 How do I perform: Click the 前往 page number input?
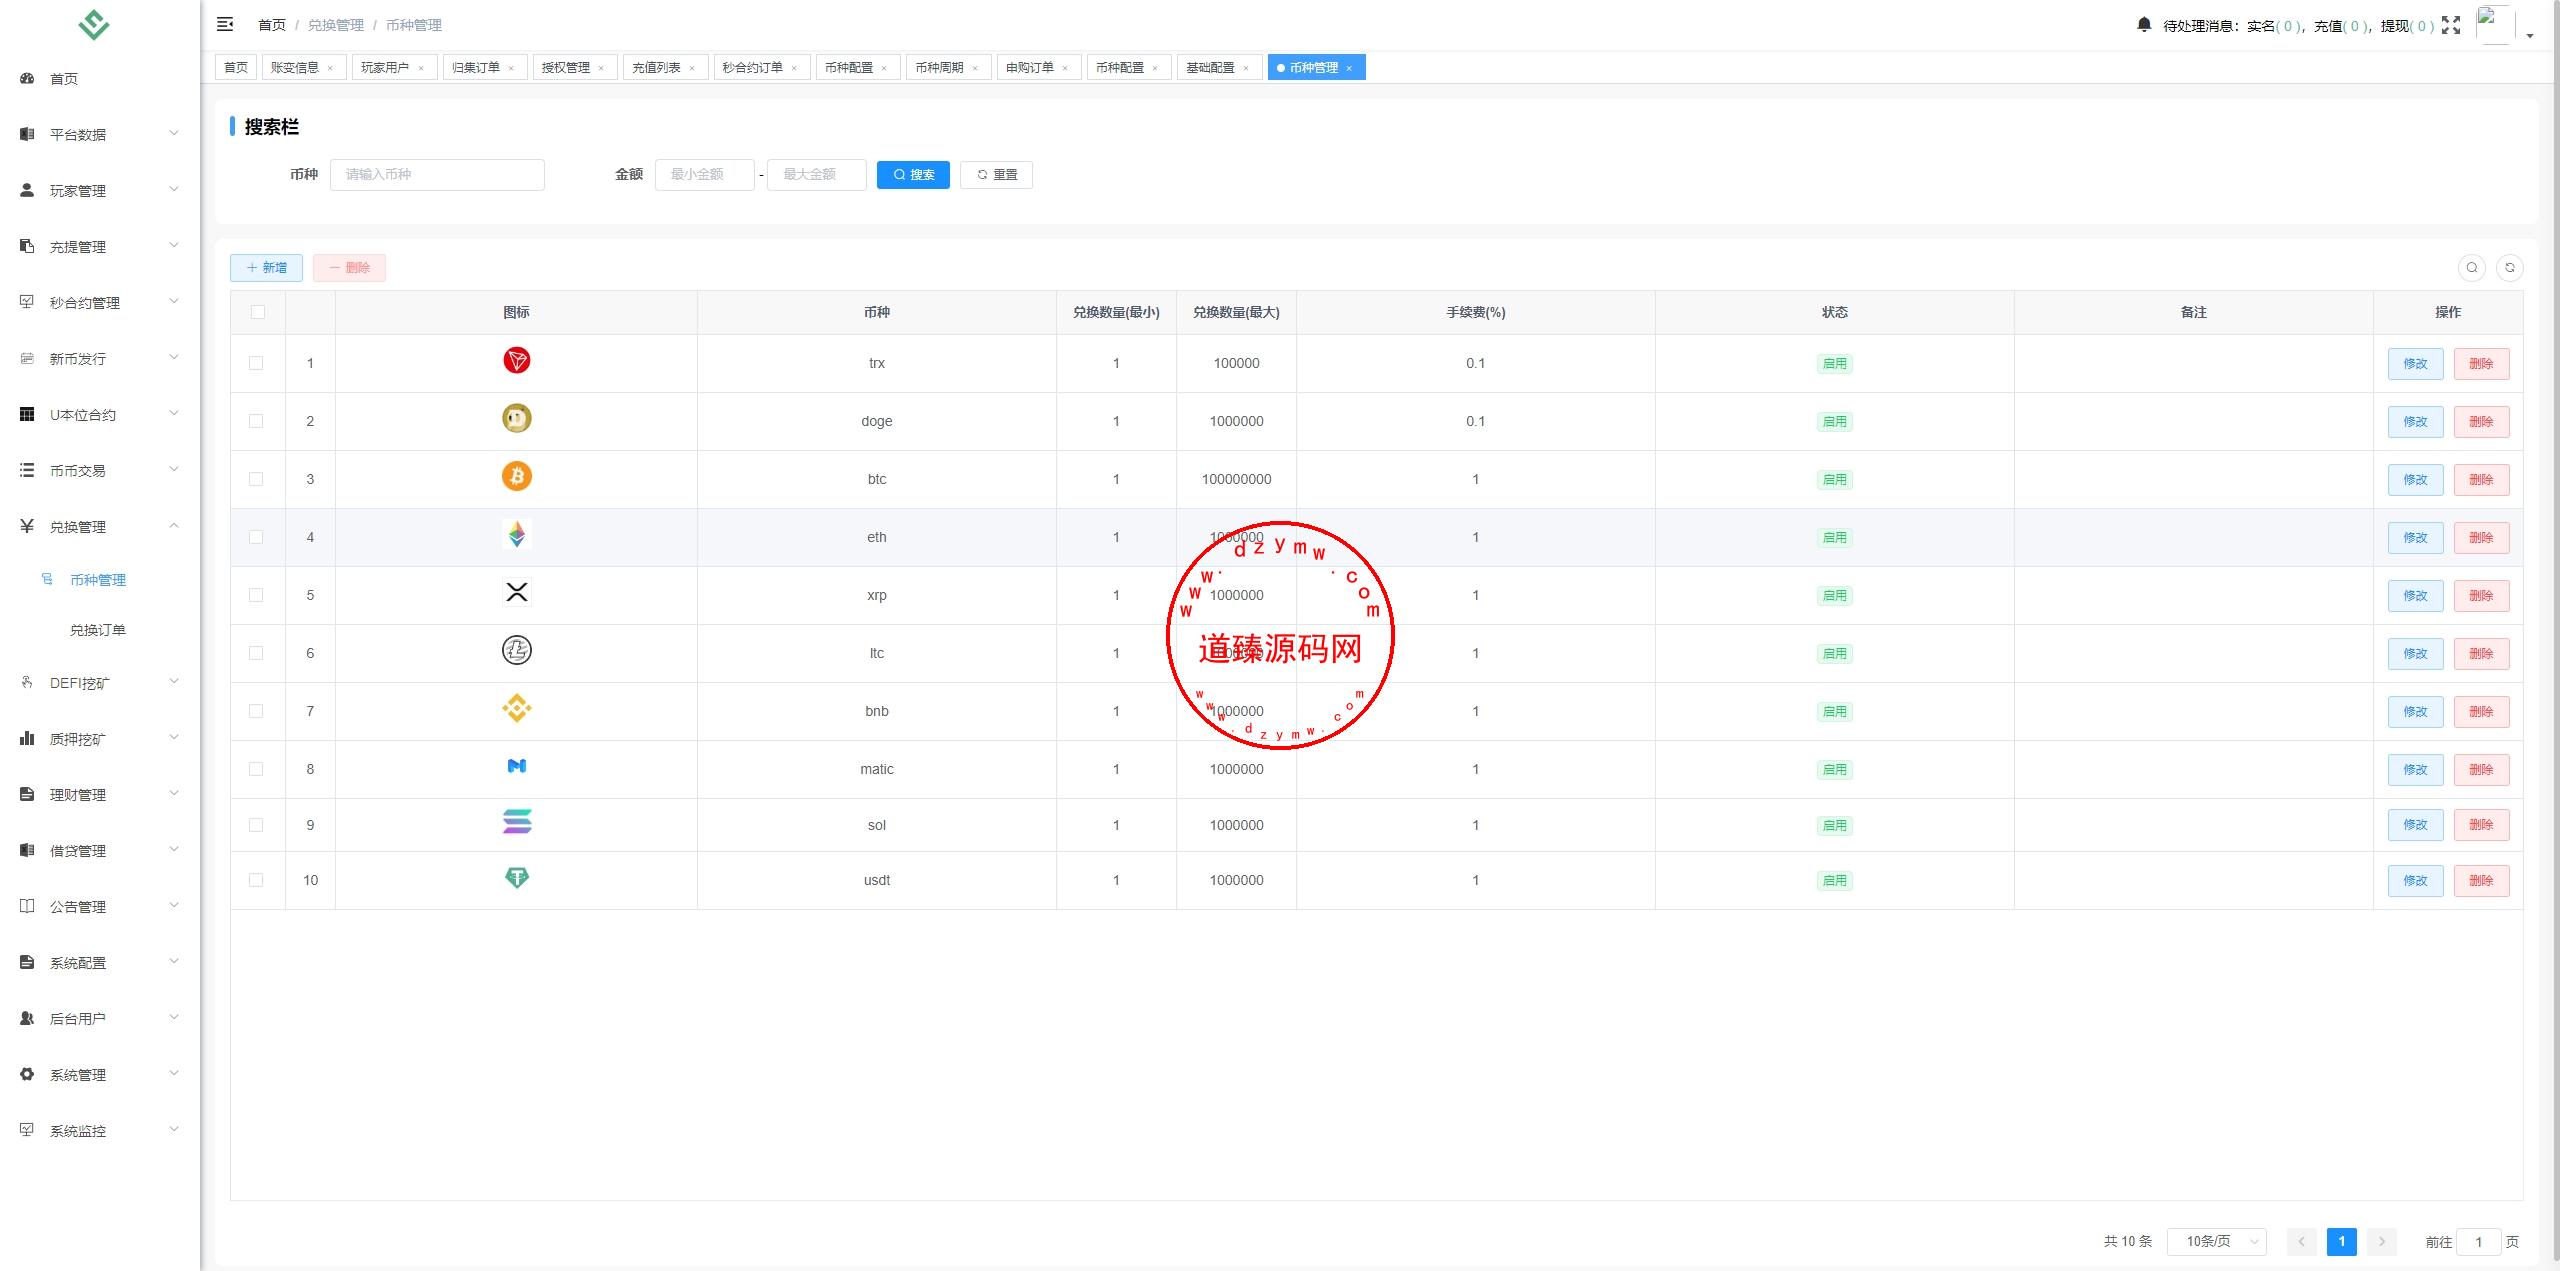pyautogui.click(x=2478, y=1242)
